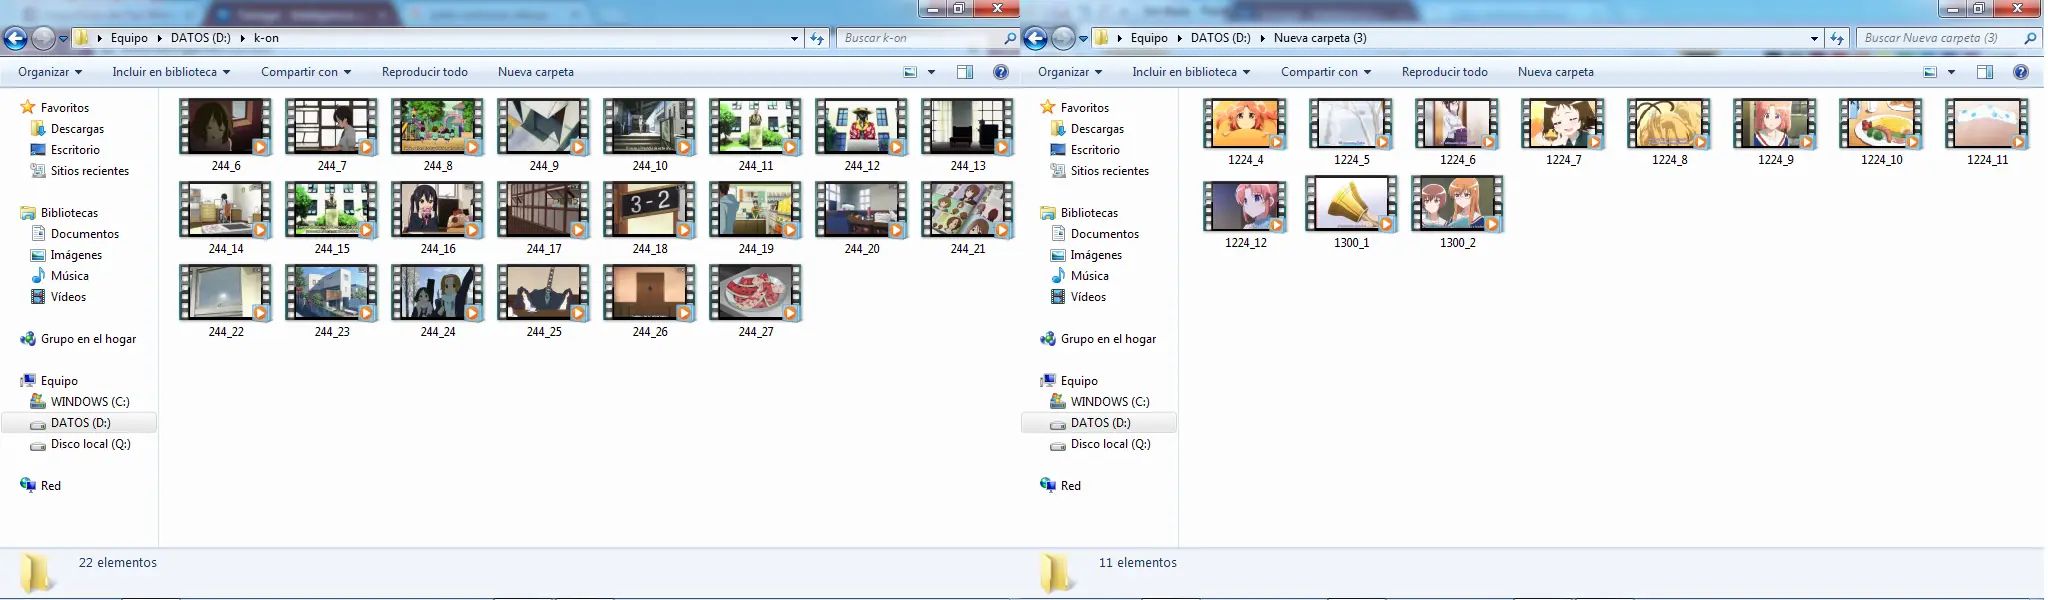Open Bibliotecas in Nueva carpeta (3) window sidebar
Viewport: 2048px width, 600px height.
point(1089,213)
